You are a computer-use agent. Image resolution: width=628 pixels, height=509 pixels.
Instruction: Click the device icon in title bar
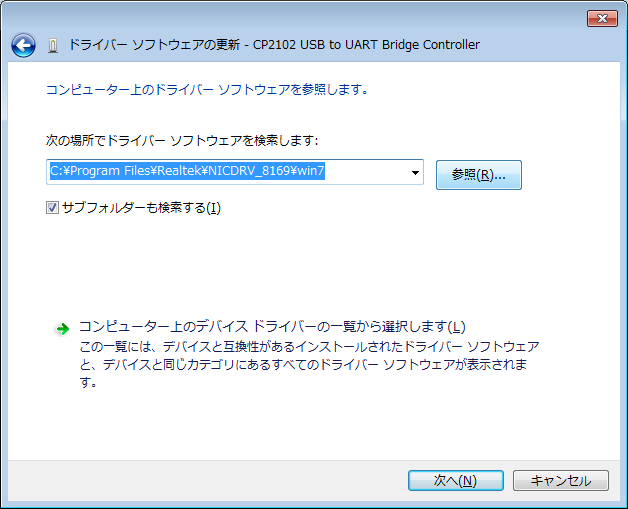[x=52, y=45]
